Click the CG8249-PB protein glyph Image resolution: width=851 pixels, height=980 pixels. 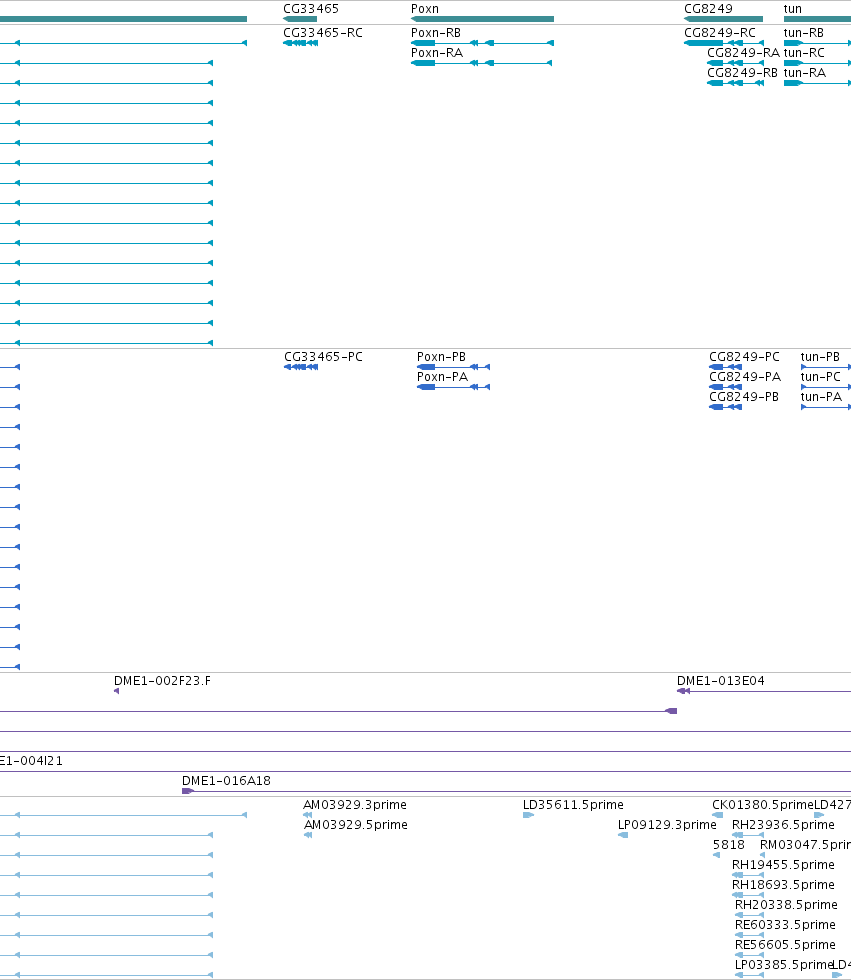click(x=725, y=407)
